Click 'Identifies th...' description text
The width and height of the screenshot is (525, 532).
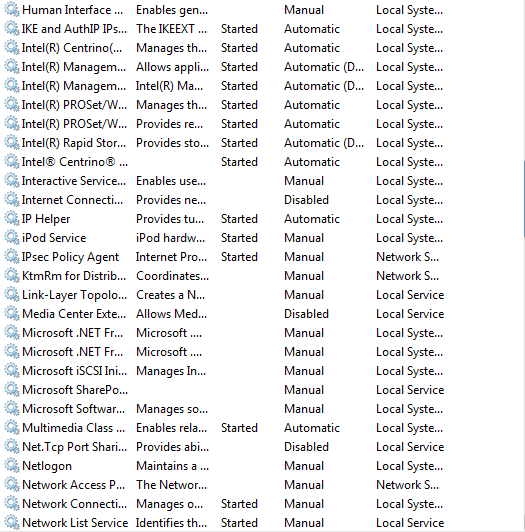coord(171,523)
